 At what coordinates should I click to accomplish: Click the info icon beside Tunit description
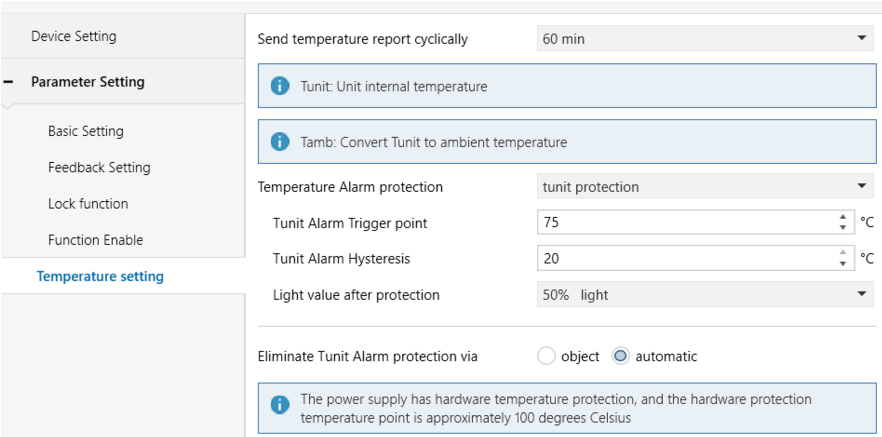[280, 87]
